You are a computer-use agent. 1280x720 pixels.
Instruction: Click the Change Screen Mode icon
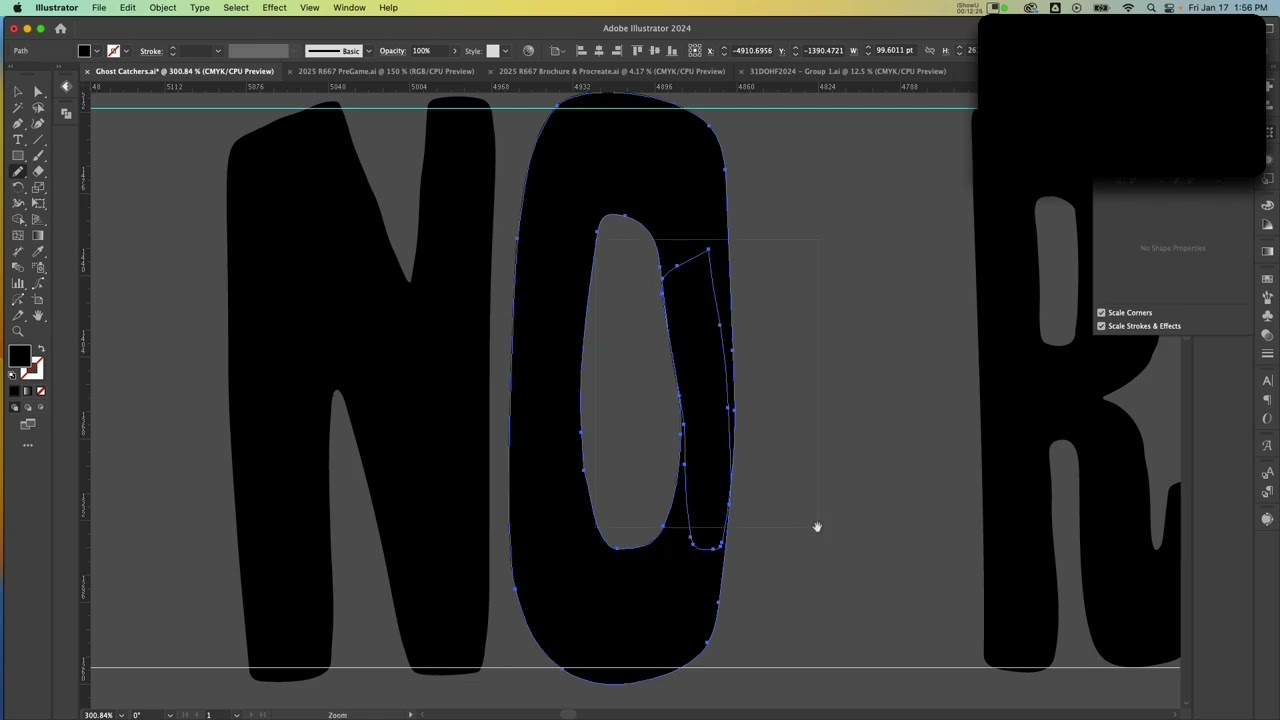click(28, 425)
